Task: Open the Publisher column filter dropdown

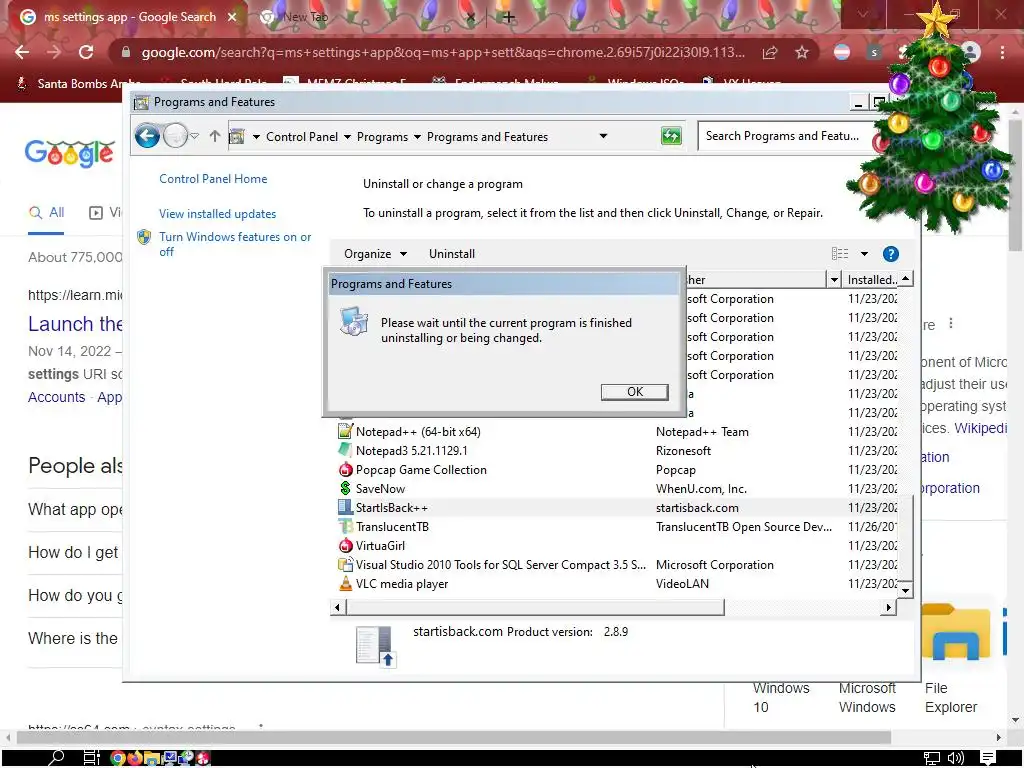Action: tap(834, 280)
